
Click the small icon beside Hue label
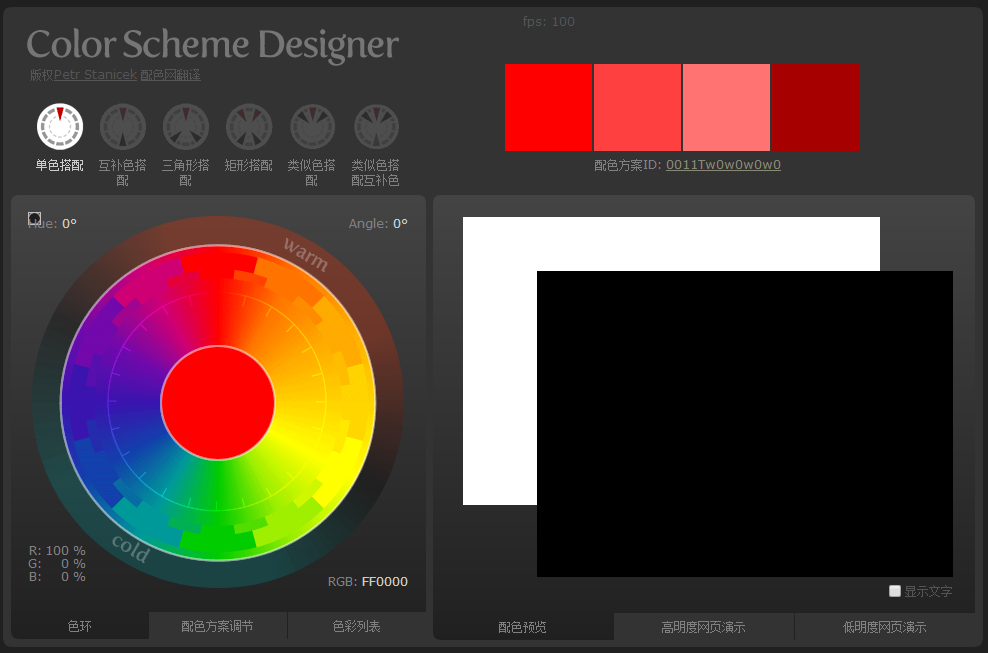point(35,218)
